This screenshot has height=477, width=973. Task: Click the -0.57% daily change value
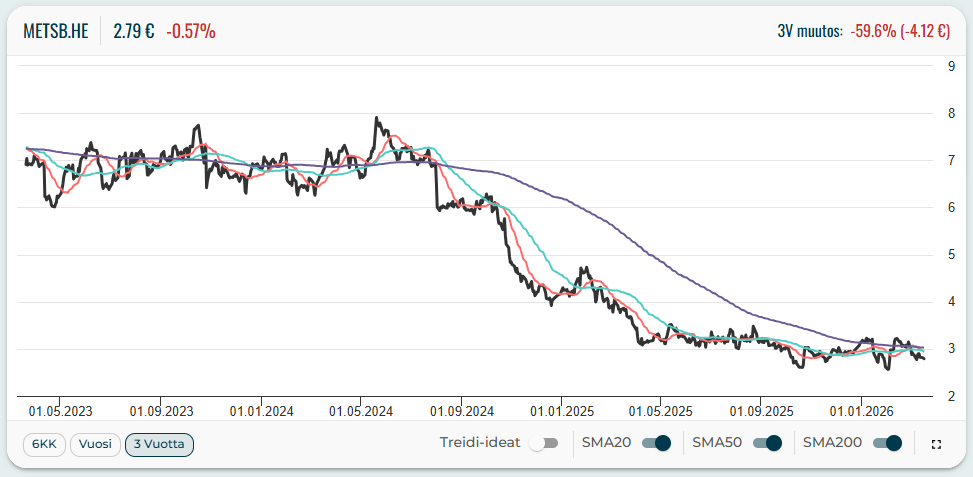pyautogui.click(x=192, y=31)
